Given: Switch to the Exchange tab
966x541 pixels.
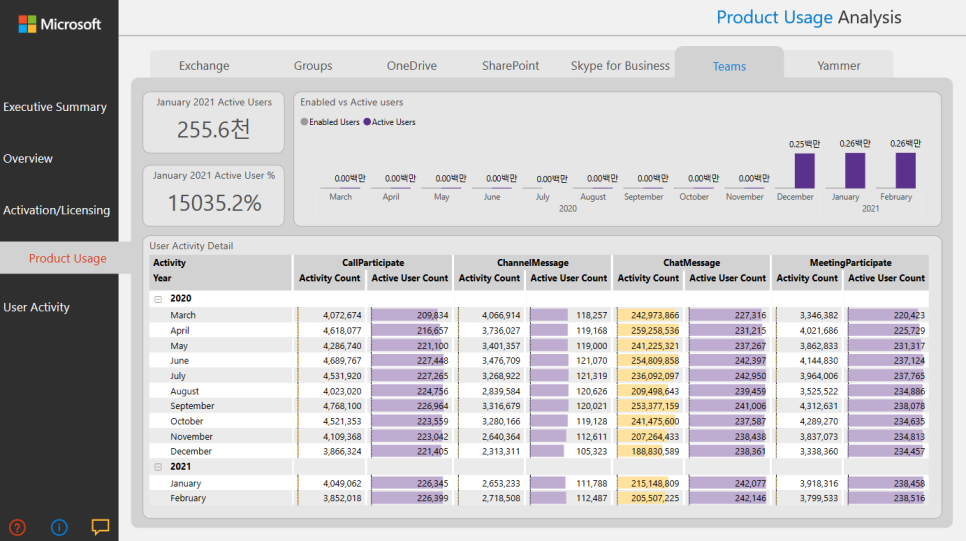Looking at the screenshot, I should coord(204,65).
